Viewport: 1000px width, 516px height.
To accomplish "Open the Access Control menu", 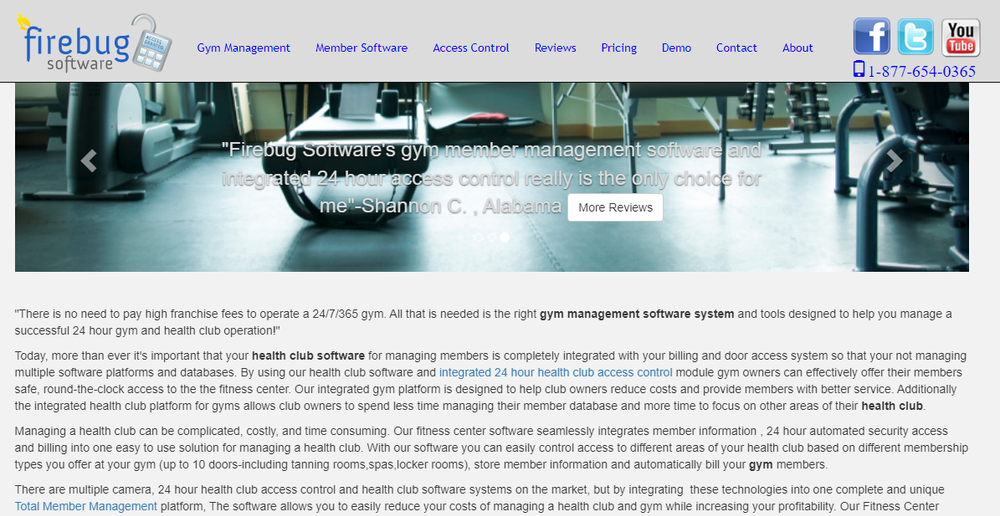I will tap(471, 48).
